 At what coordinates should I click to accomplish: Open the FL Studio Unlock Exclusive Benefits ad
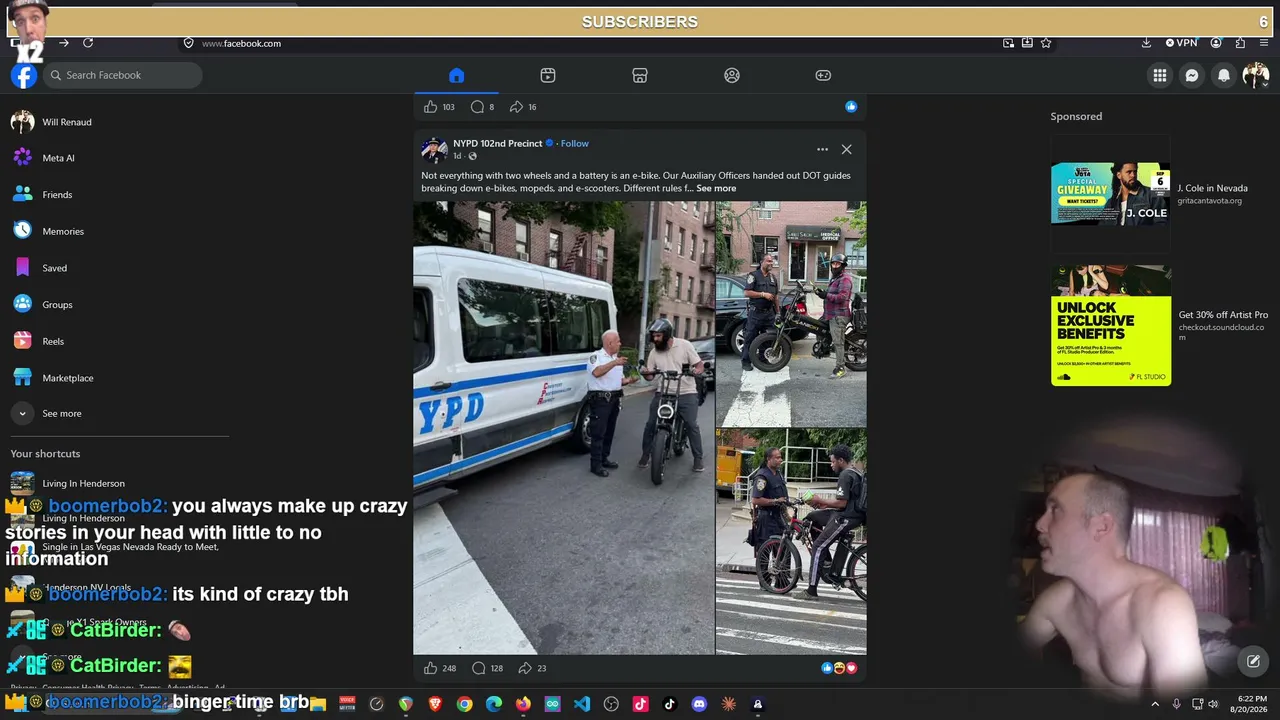pos(1111,325)
